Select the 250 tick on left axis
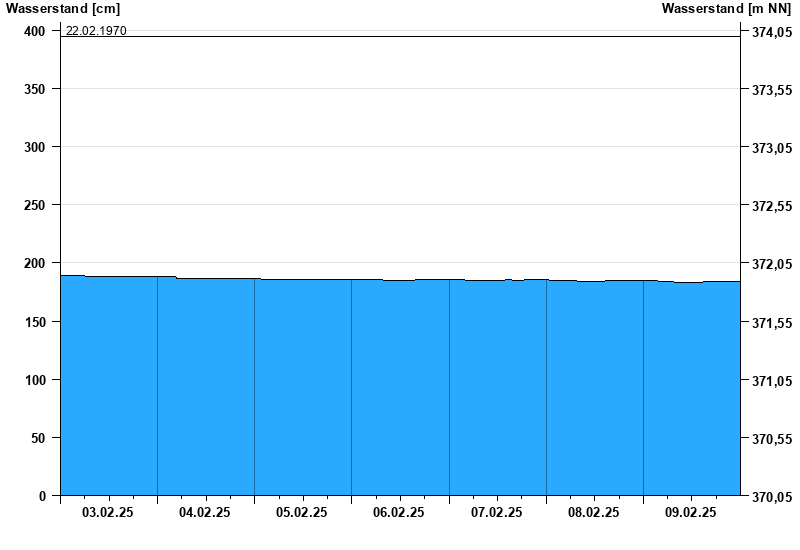 point(35,205)
